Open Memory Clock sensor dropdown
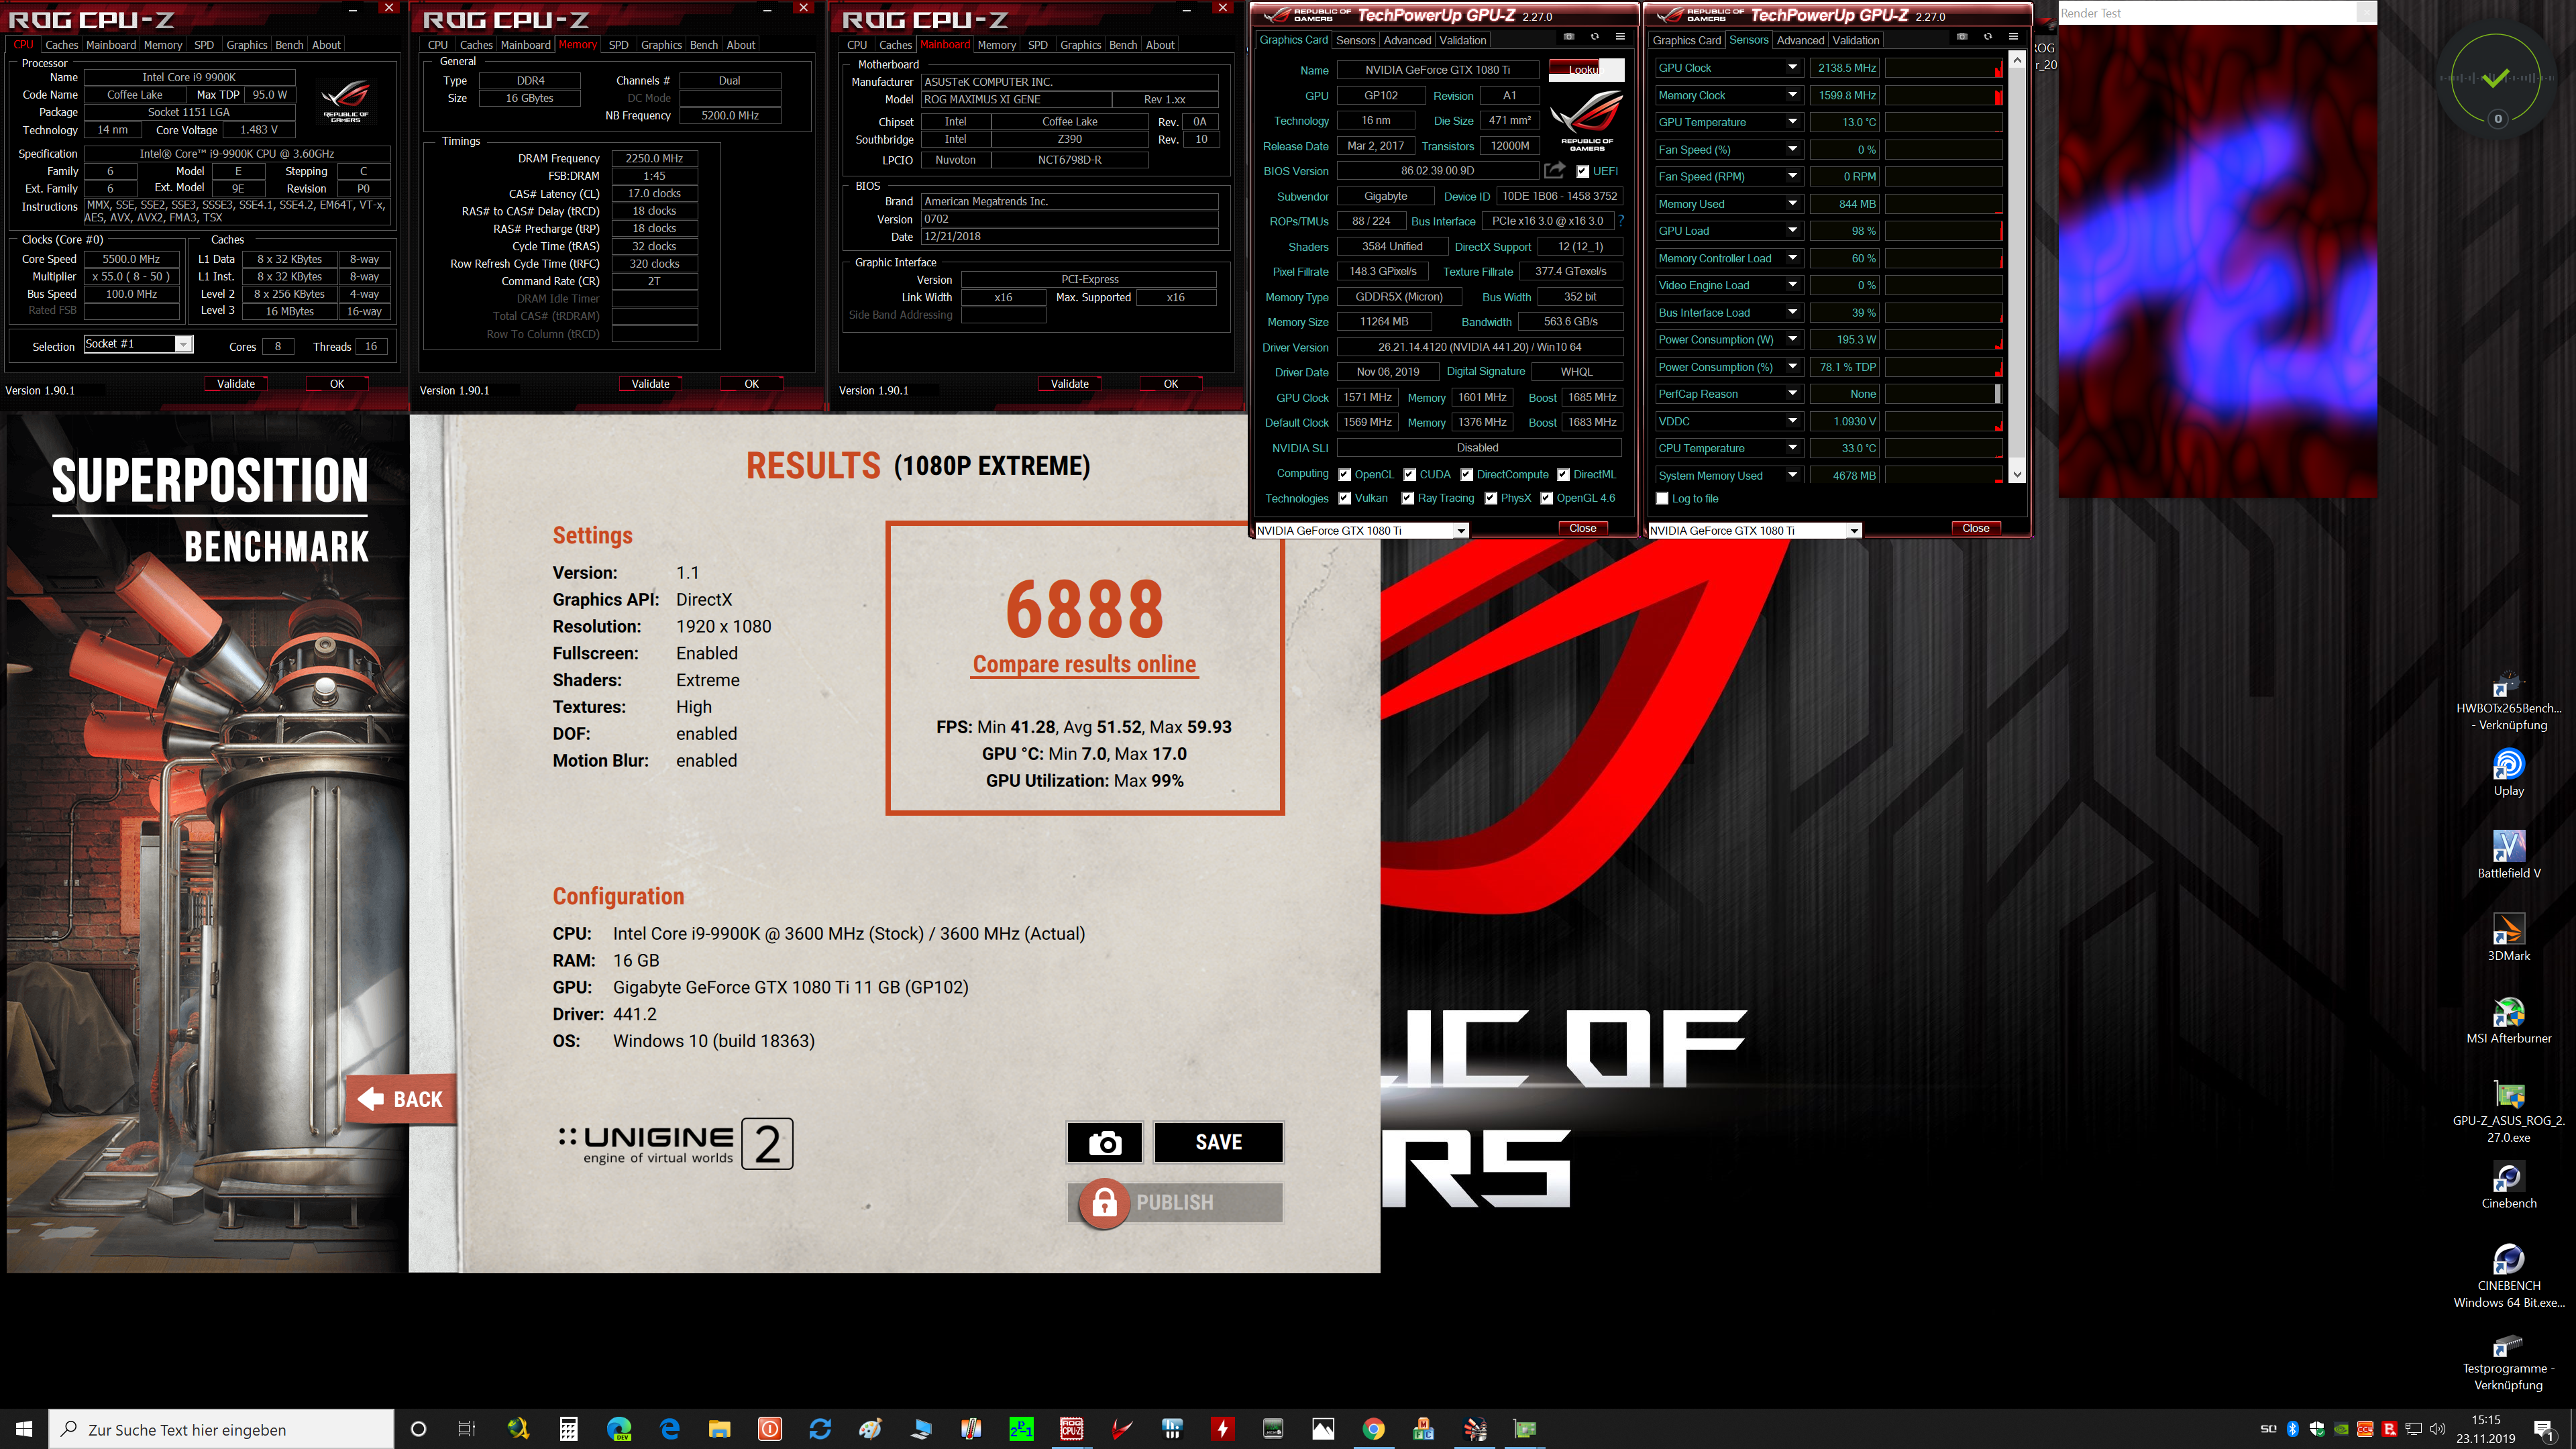The height and width of the screenshot is (1449, 2576). [1792, 94]
